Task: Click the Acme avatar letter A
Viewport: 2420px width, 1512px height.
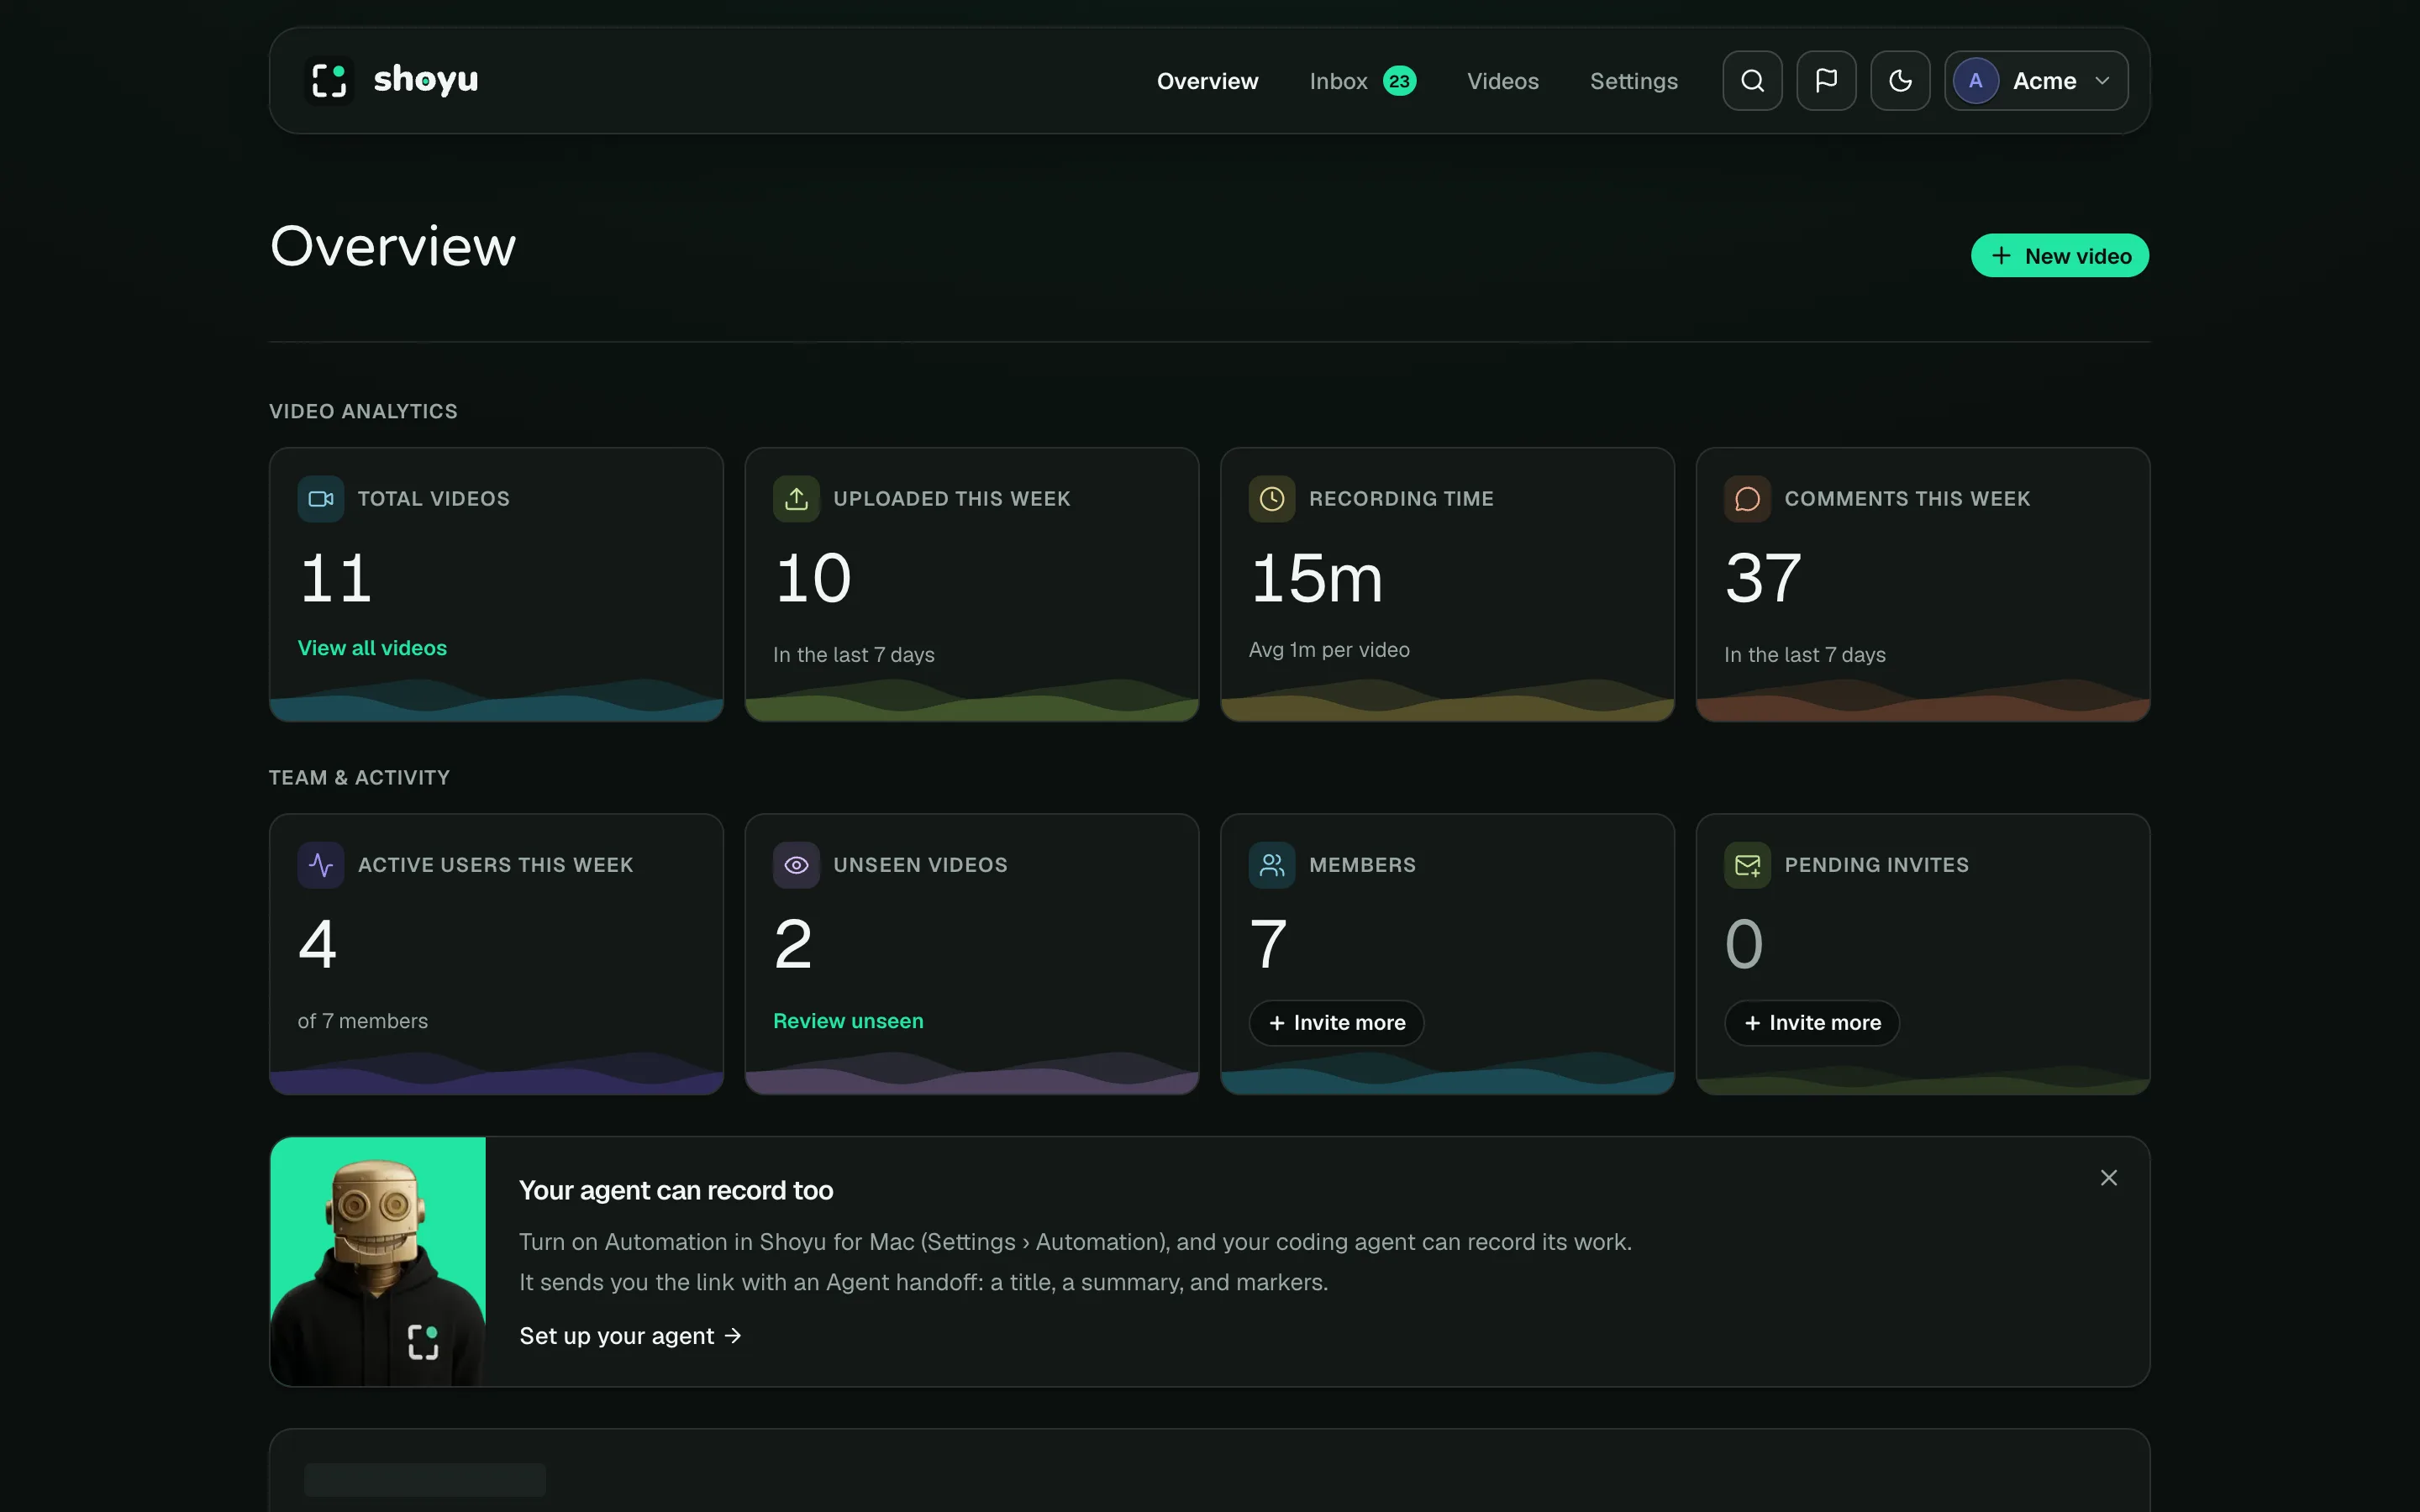Action: 1976,81
